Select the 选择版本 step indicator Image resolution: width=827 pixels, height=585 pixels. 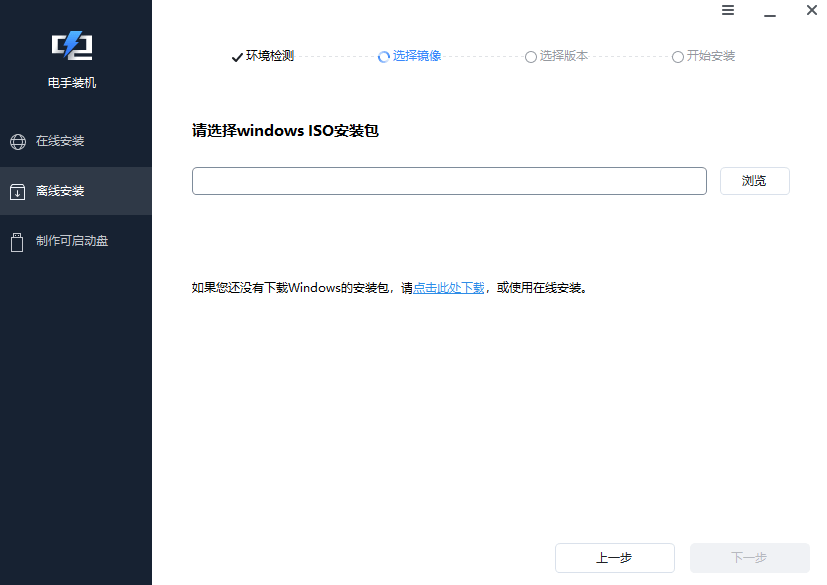[556, 56]
